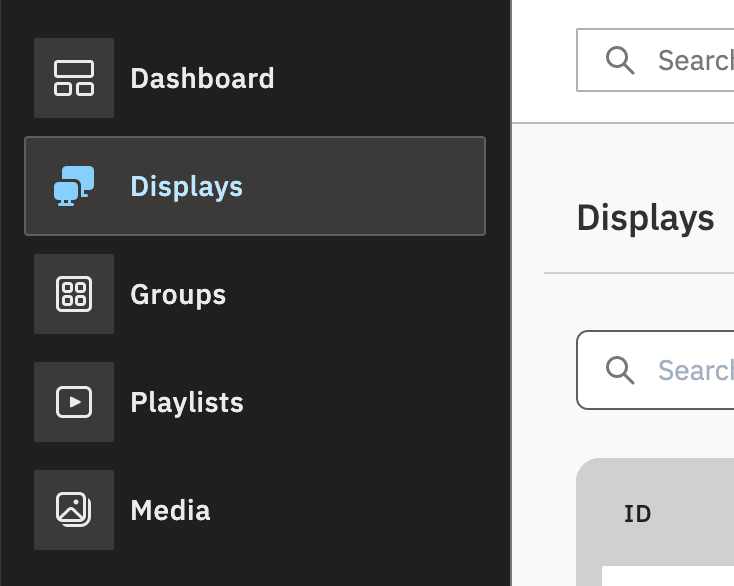The width and height of the screenshot is (734, 586).
Task: Open the Playlists page
Action: click(x=187, y=402)
